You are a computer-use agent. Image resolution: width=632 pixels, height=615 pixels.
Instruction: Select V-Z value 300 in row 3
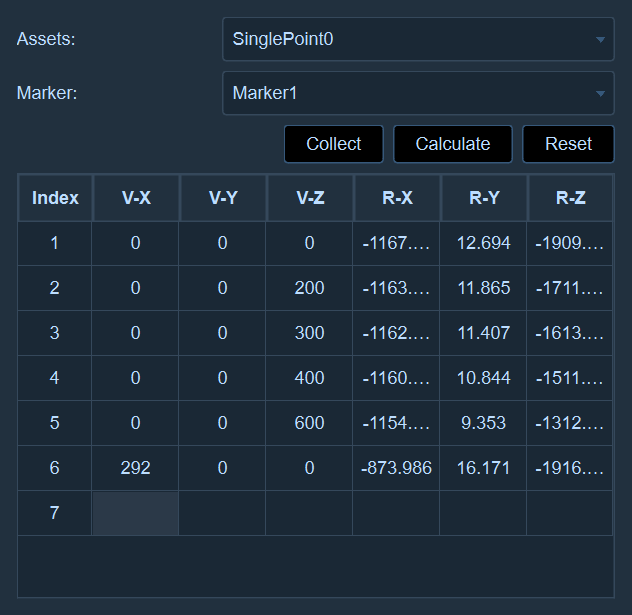point(309,333)
